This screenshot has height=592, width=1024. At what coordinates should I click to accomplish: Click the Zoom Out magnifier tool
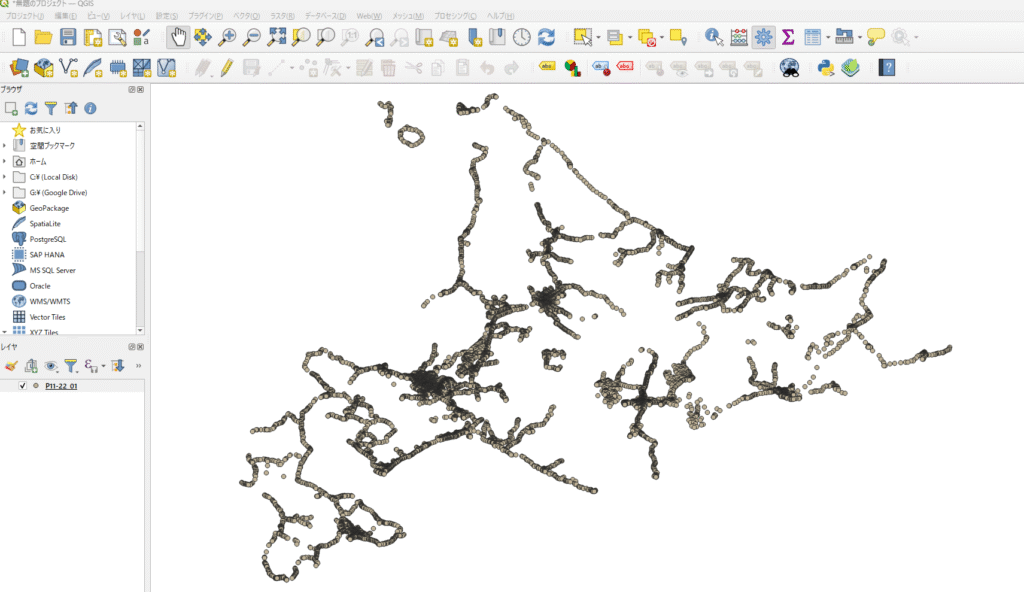click(251, 37)
